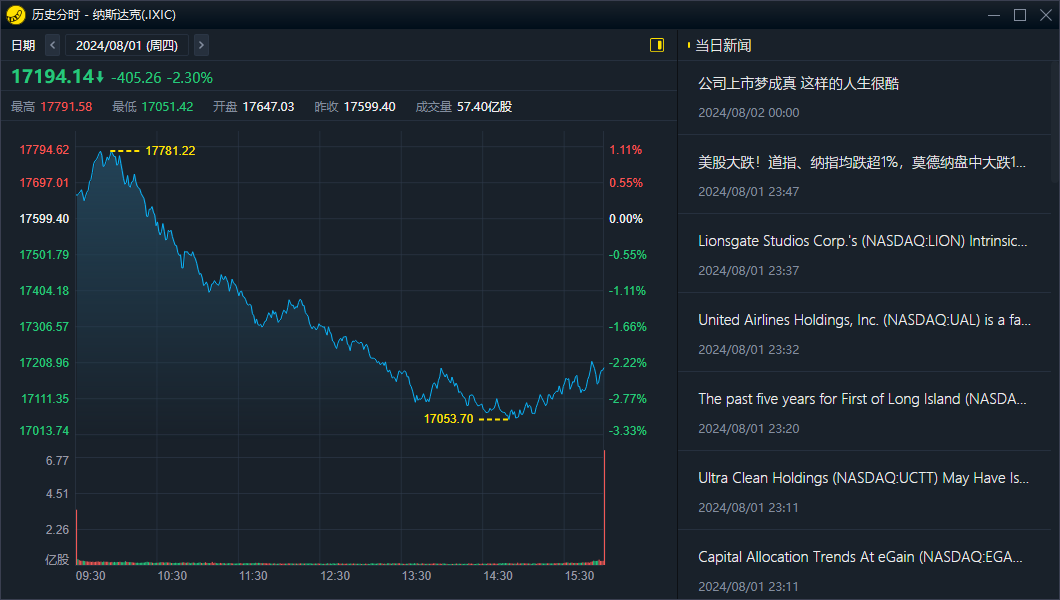
Task: Click y-axis label 17501.79
Action: coord(45,255)
